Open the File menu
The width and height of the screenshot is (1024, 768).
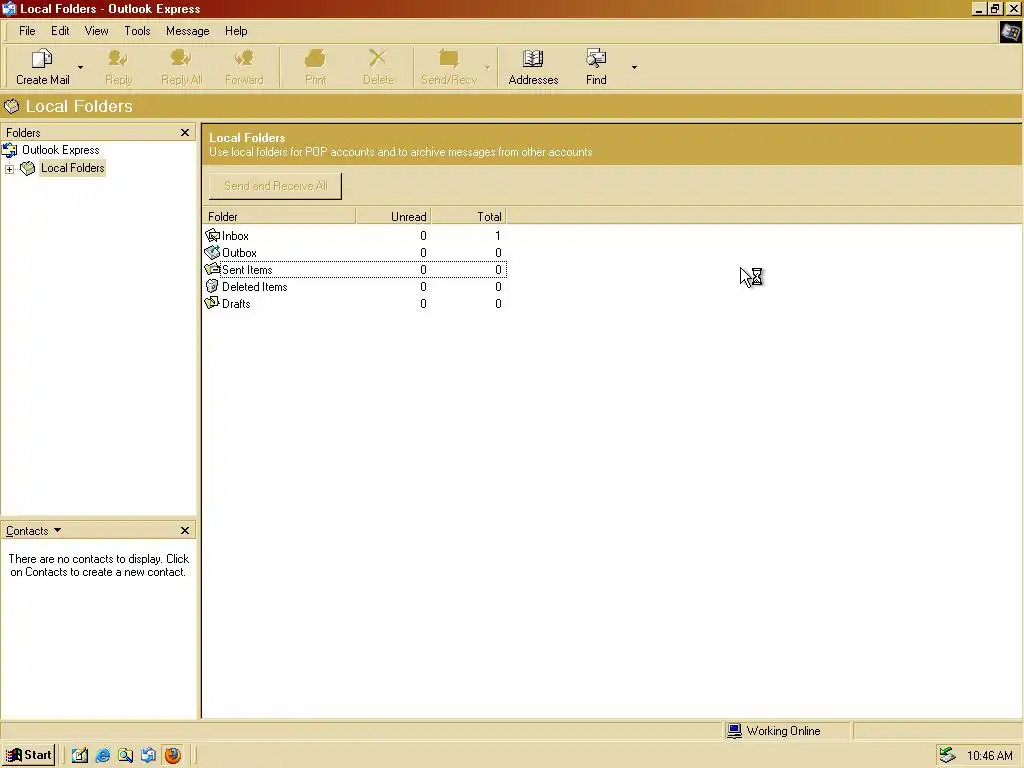27,31
